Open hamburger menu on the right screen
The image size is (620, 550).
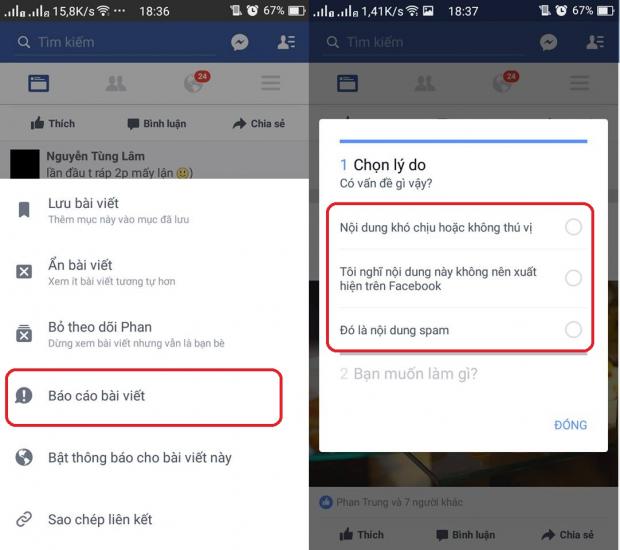click(580, 83)
